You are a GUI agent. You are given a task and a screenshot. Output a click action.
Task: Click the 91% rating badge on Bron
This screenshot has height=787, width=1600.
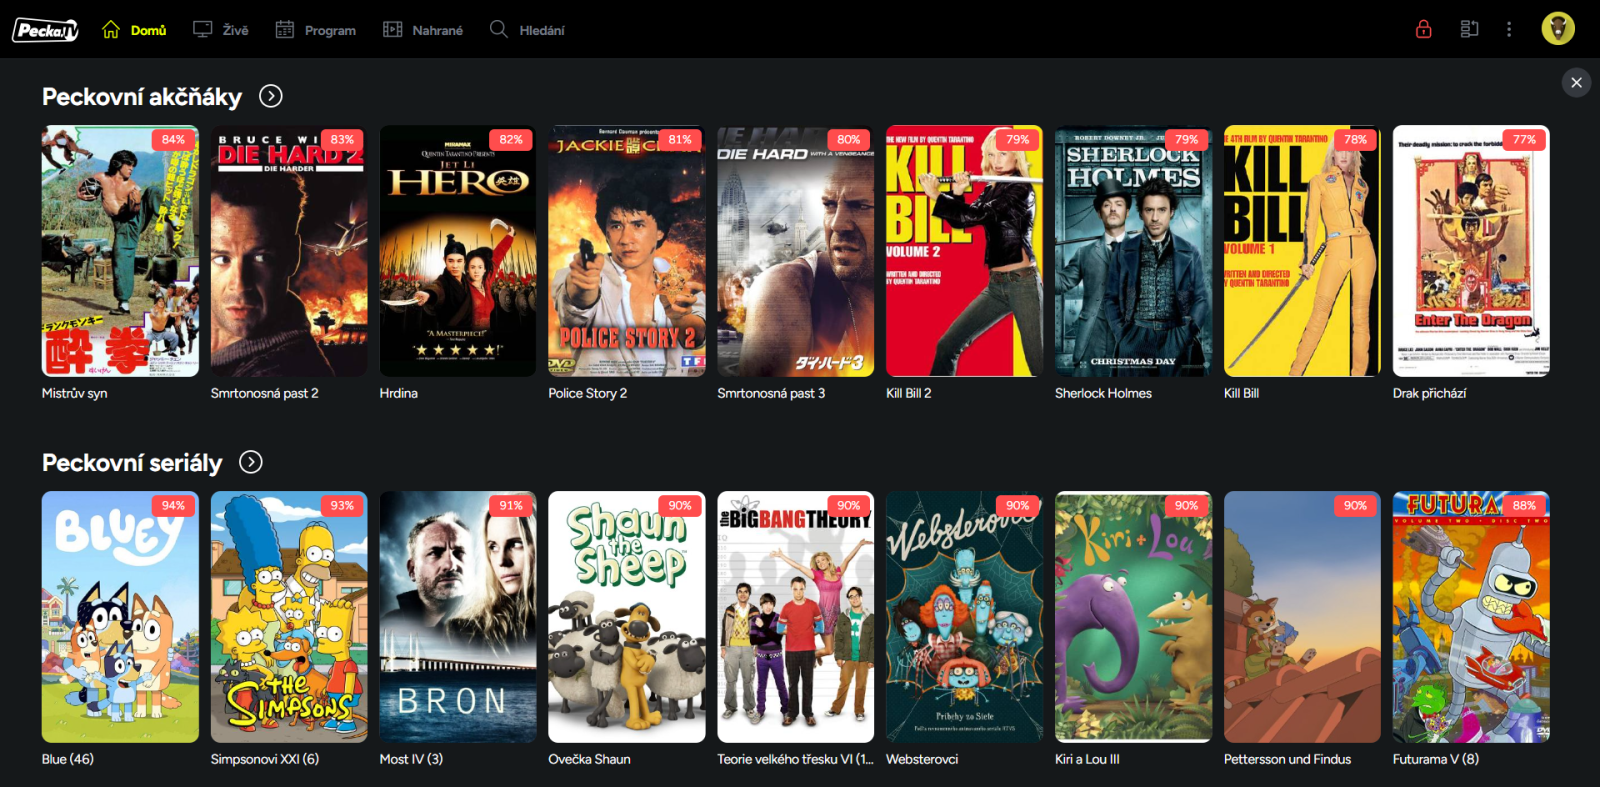point(512,506)
